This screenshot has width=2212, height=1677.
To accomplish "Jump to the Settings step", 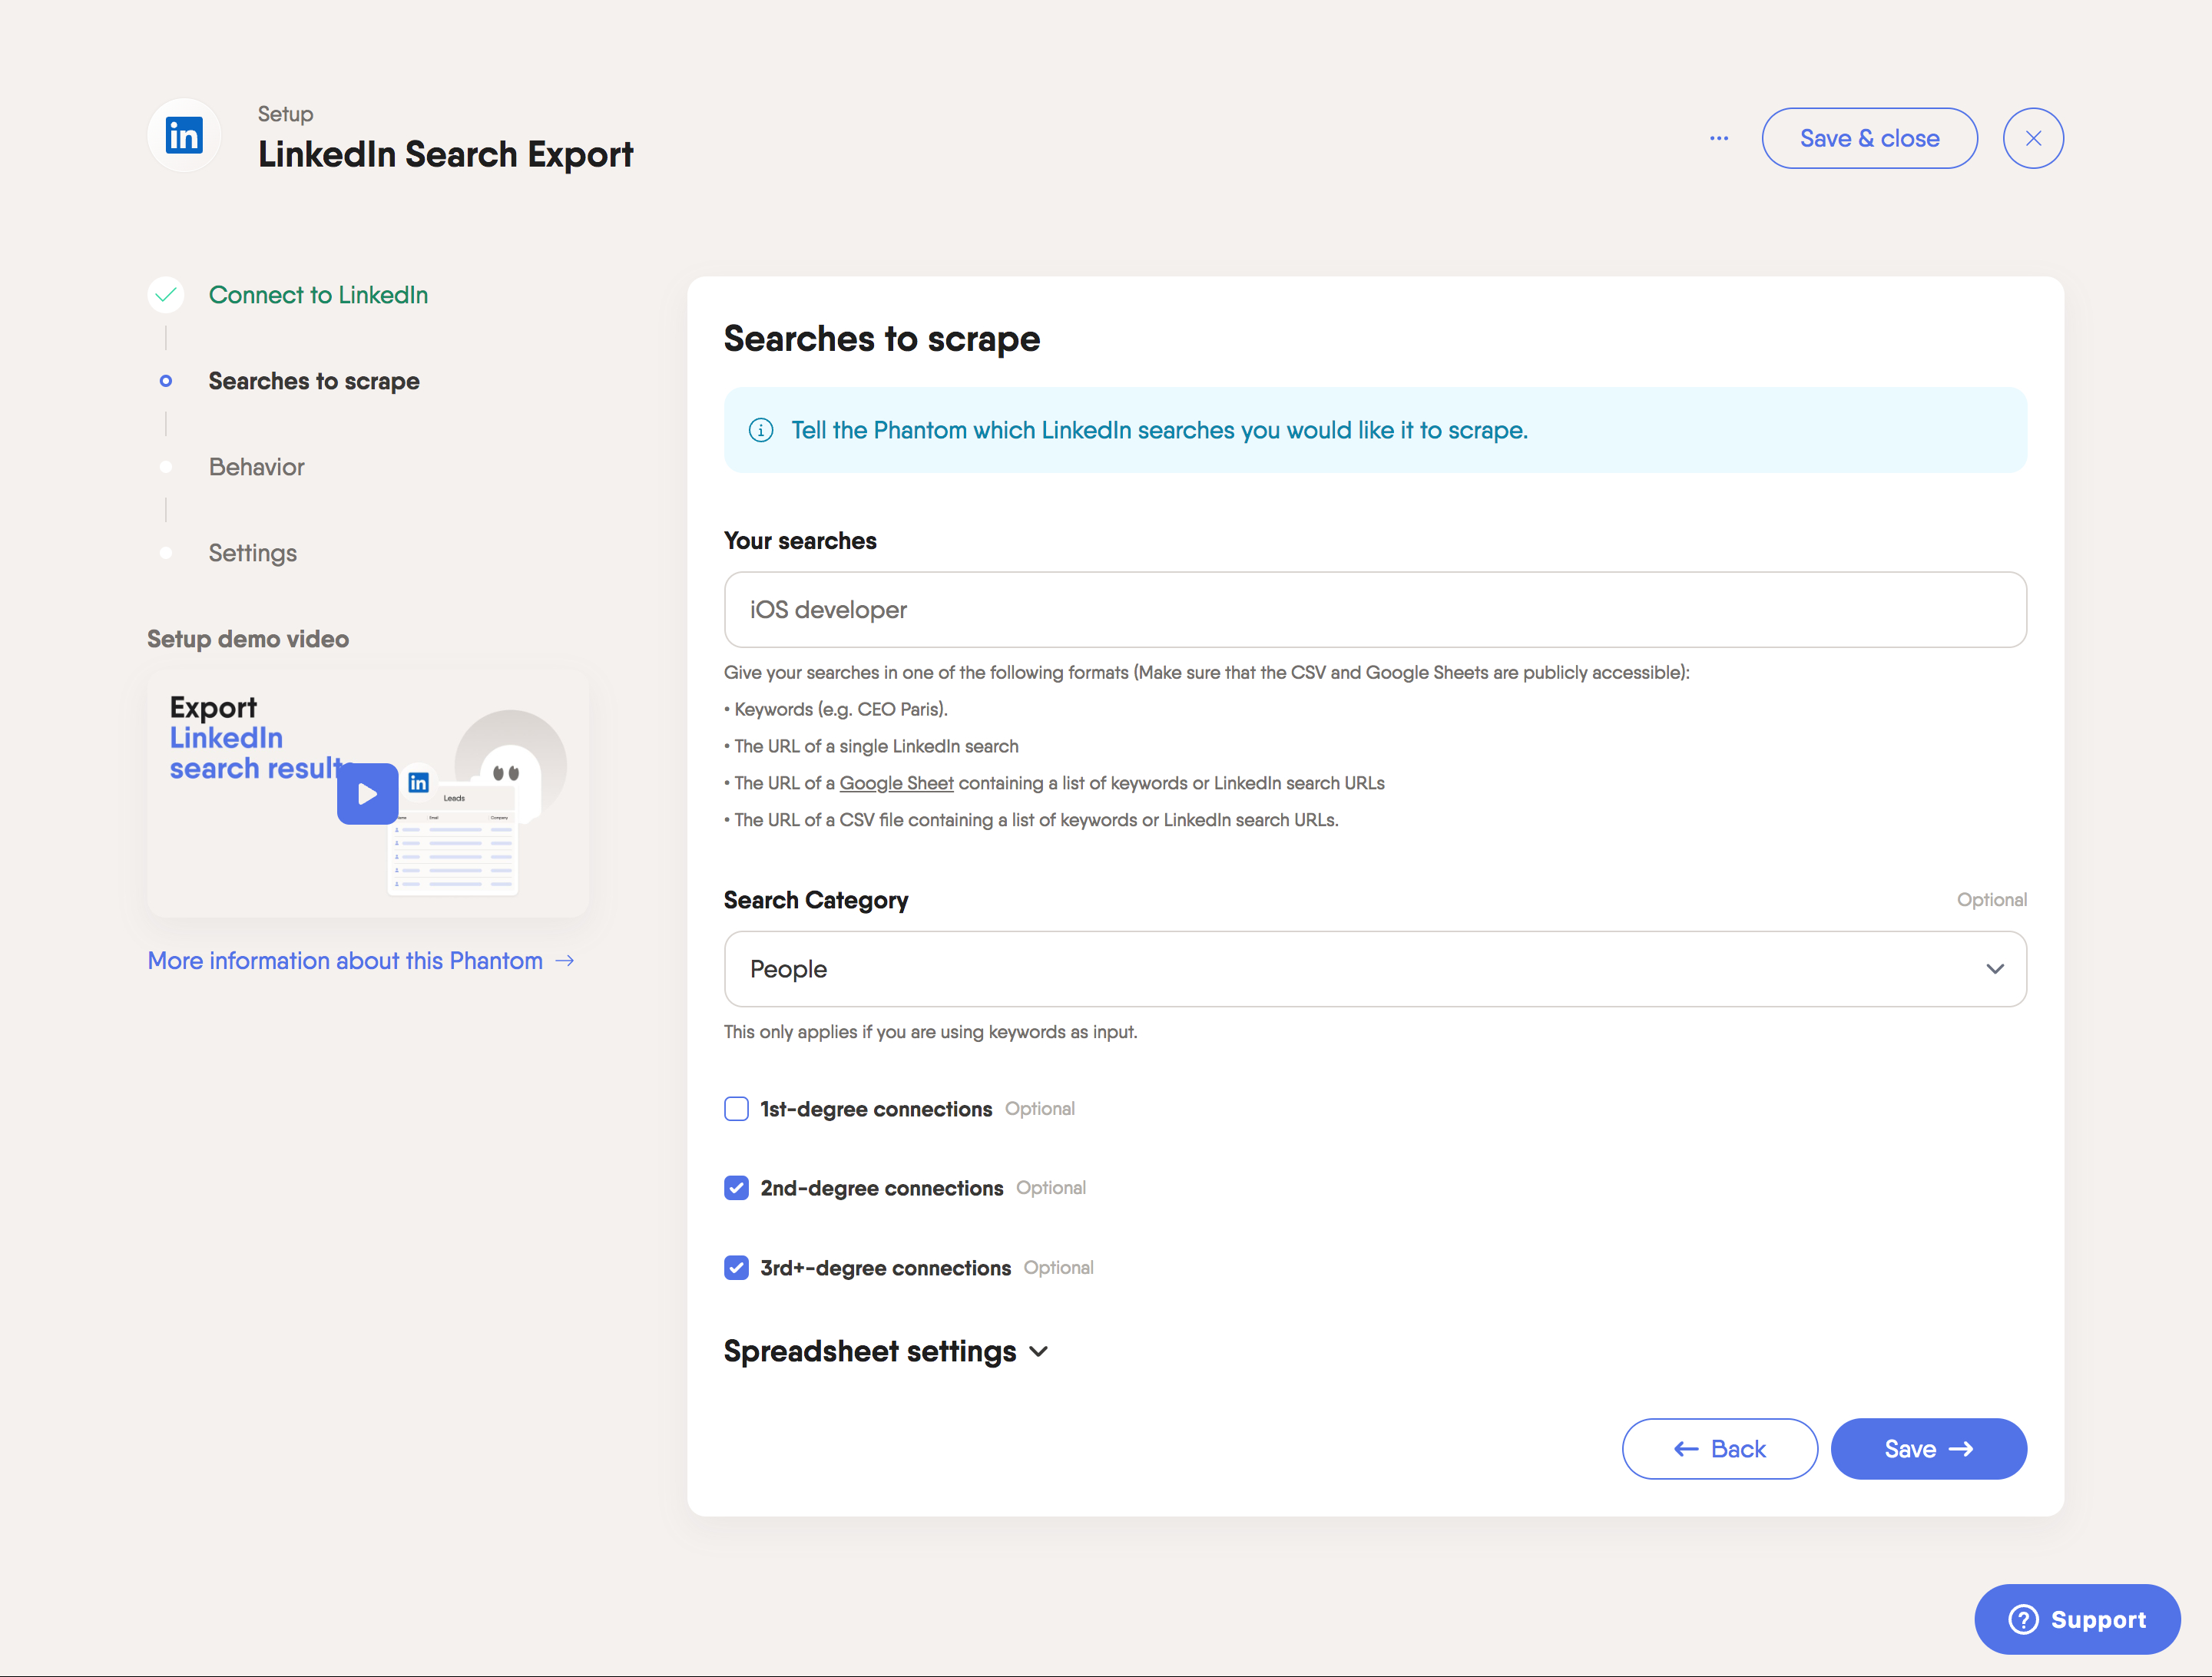I will click(252, 553).
